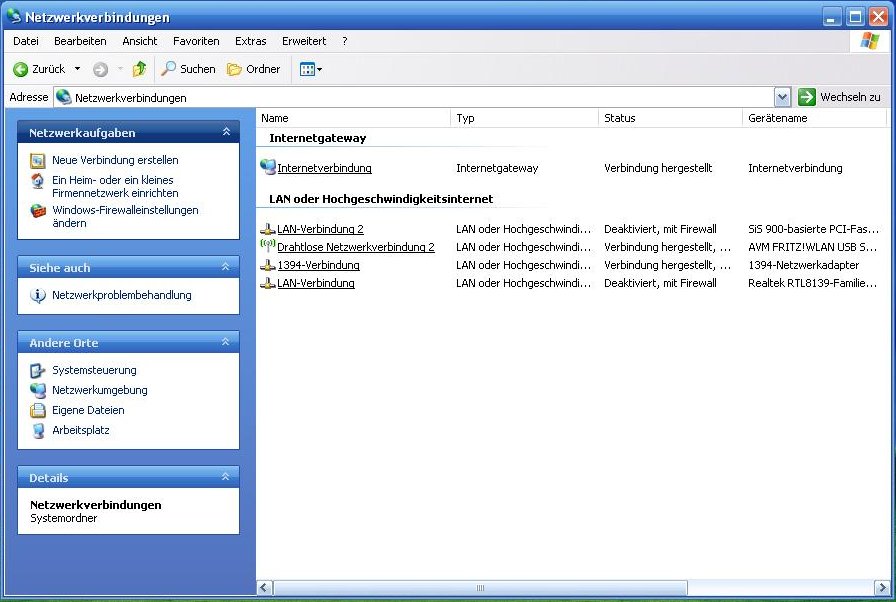This screenshot has height=602, width=896.
Task: Select the LAN-Verbindung 2 name
Action: point(320,229)
